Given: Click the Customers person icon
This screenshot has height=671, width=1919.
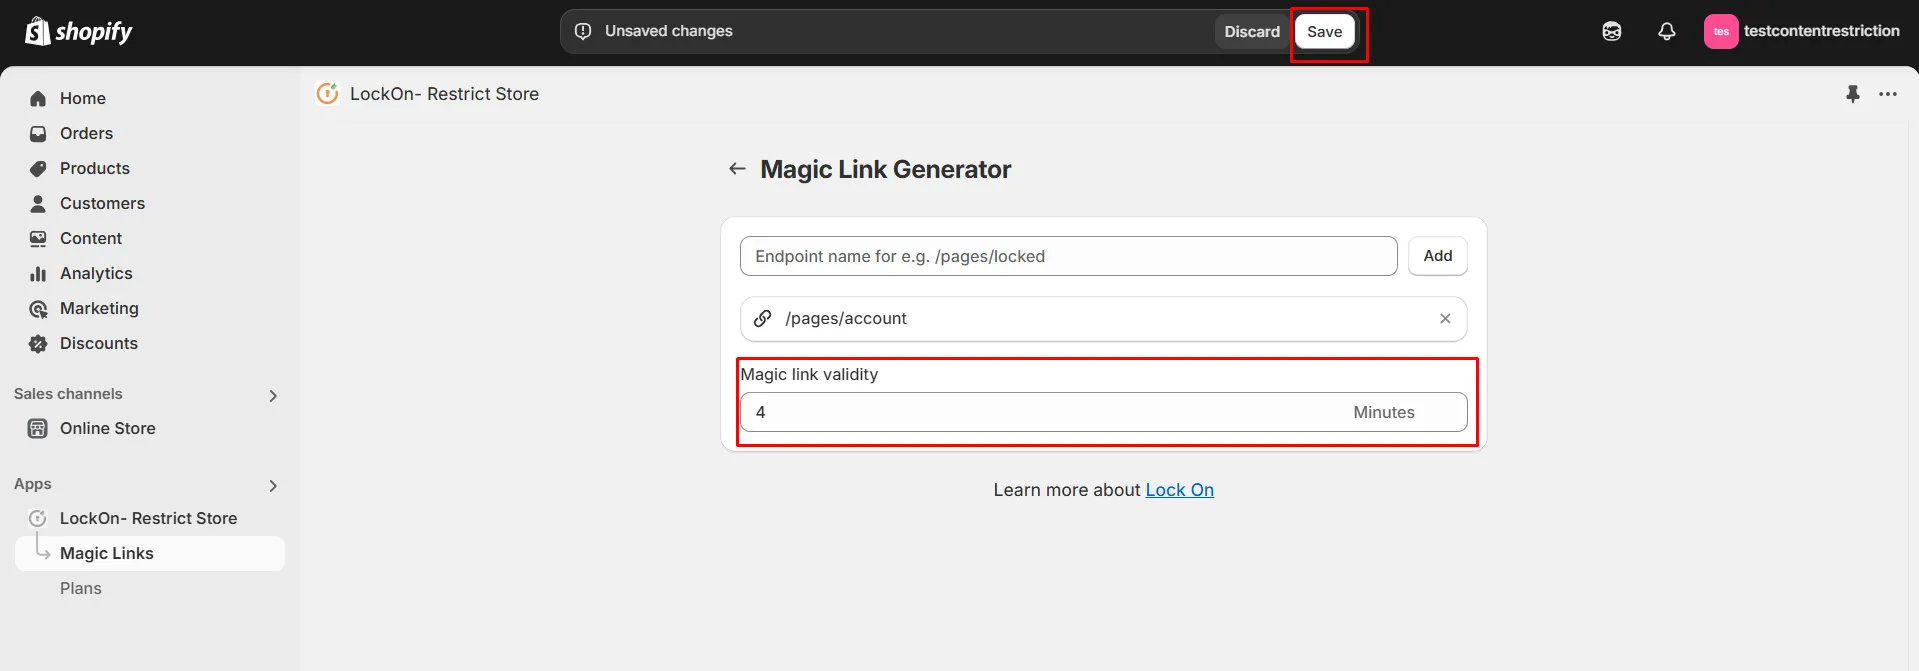Looking at the screenshot, I should pos(38,203).
